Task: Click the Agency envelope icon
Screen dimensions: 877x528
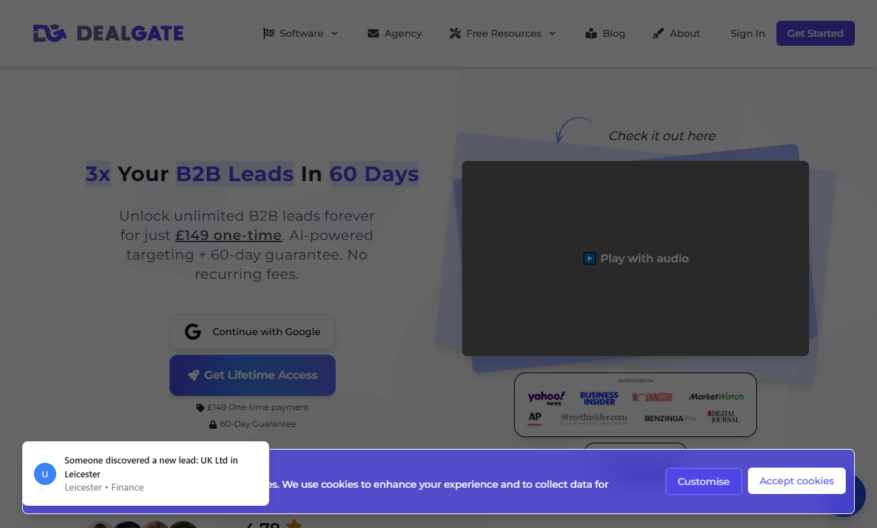Action: [x=373, y=34]
